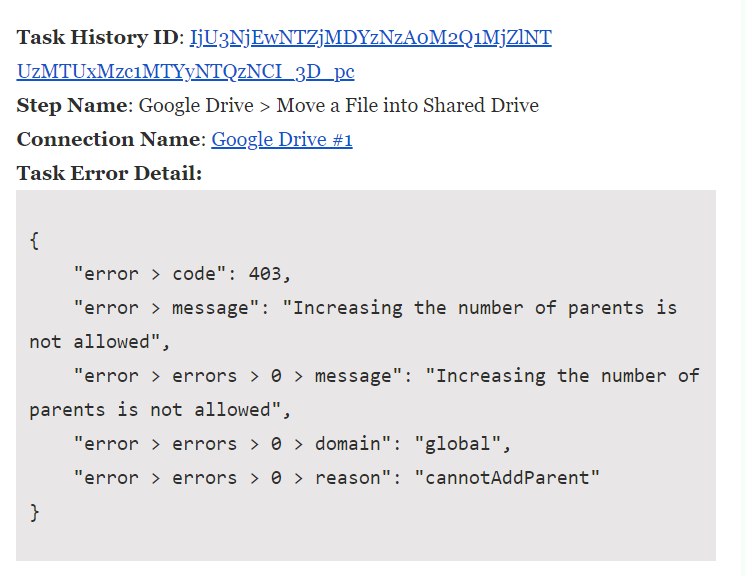Click the "error > errors > 0 > domain" key

232,444
